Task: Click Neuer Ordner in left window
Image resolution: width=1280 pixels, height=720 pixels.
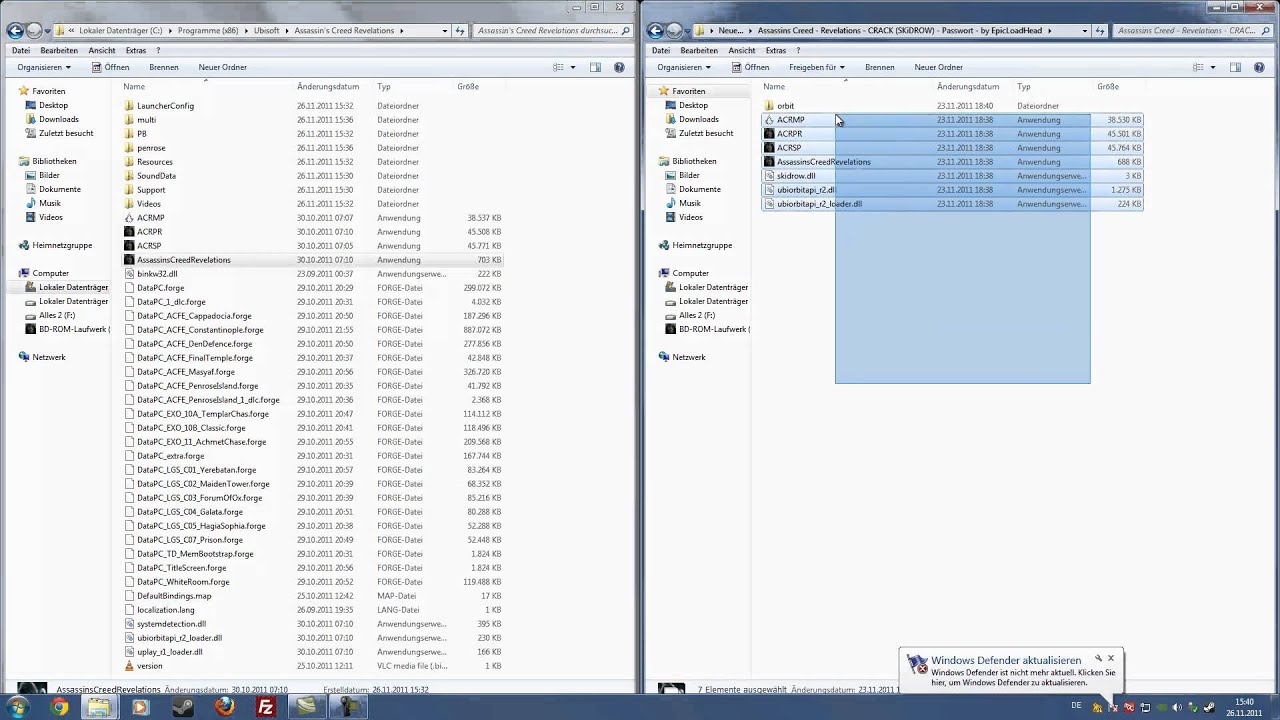Action: [223, 67]
